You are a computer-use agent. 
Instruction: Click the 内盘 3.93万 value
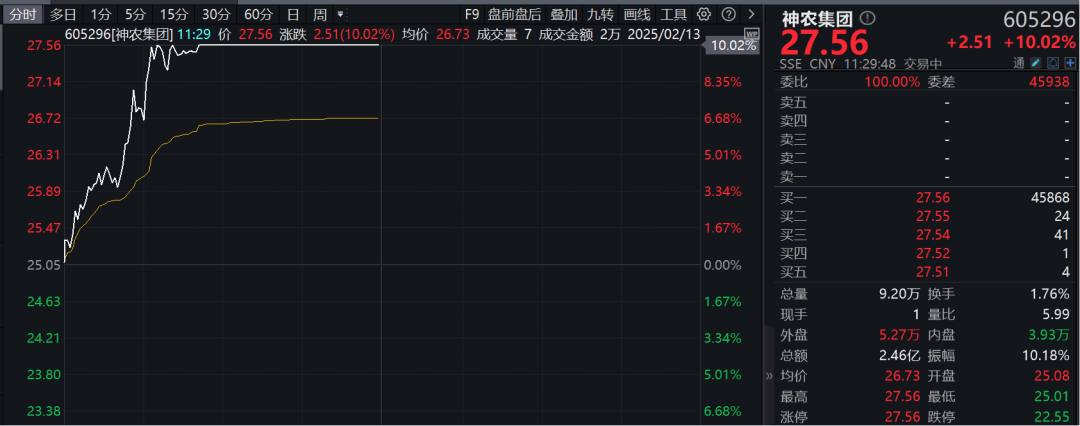(x=1048, y=335)
